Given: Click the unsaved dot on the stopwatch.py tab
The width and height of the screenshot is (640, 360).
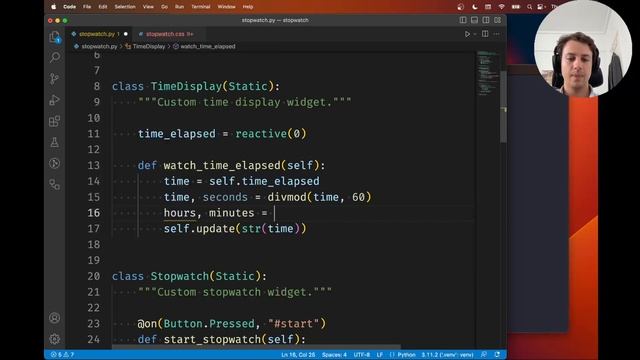Looking at the screenshot, I should coord(126,34).
